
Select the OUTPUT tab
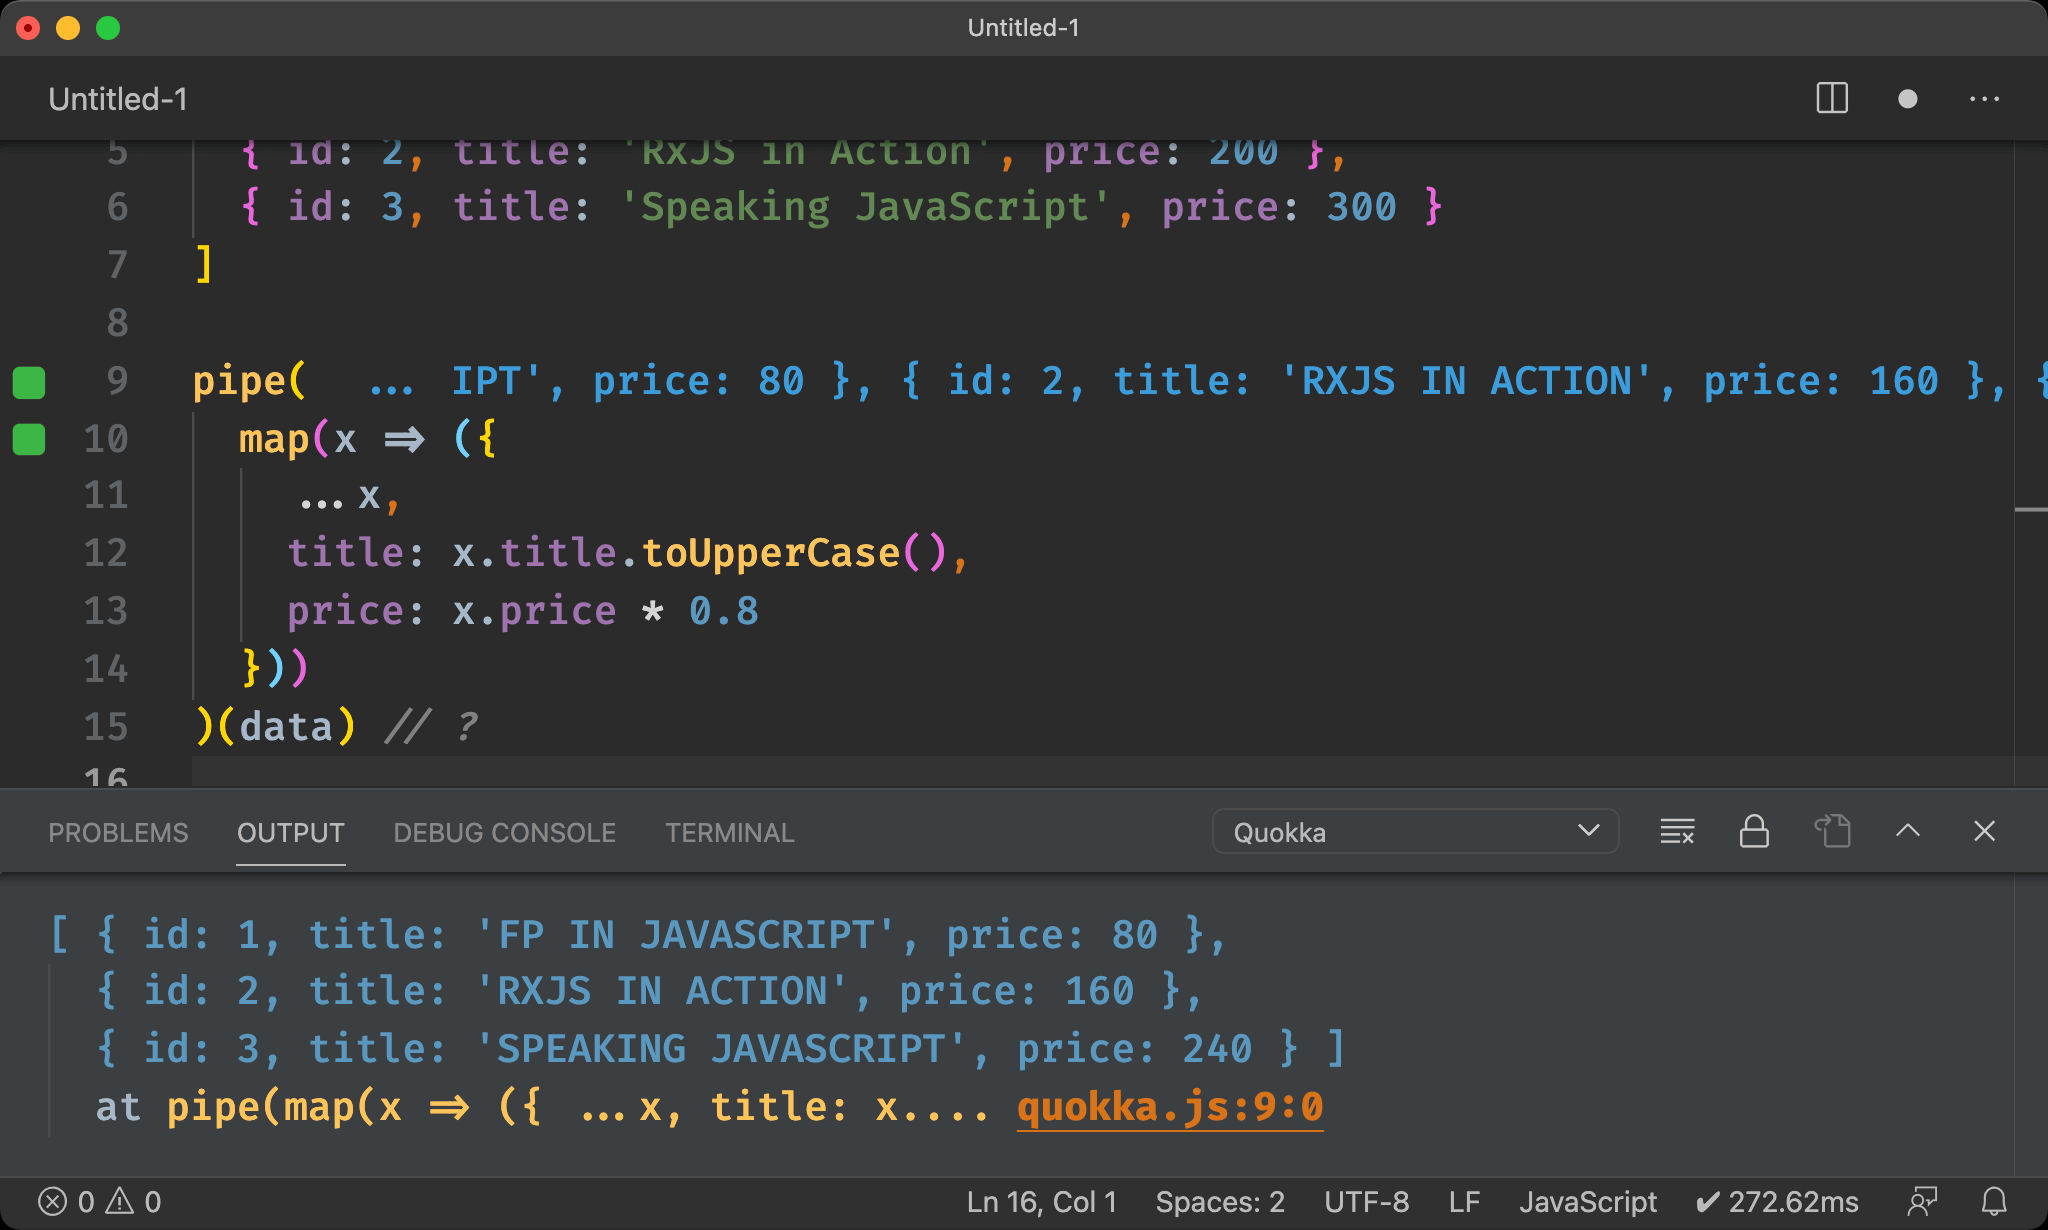291,833
